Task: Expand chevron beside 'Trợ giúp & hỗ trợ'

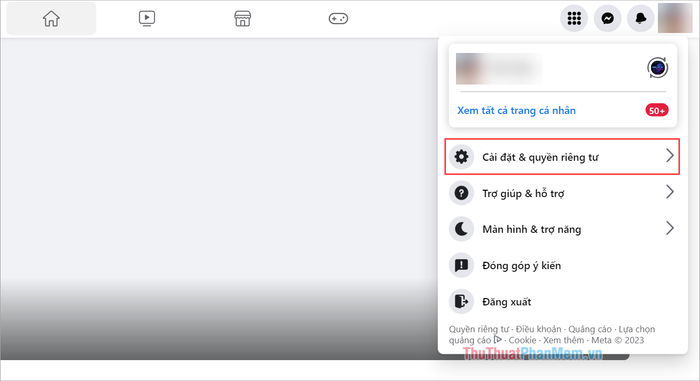Action: pyautogui.click(x=670, y=192)
